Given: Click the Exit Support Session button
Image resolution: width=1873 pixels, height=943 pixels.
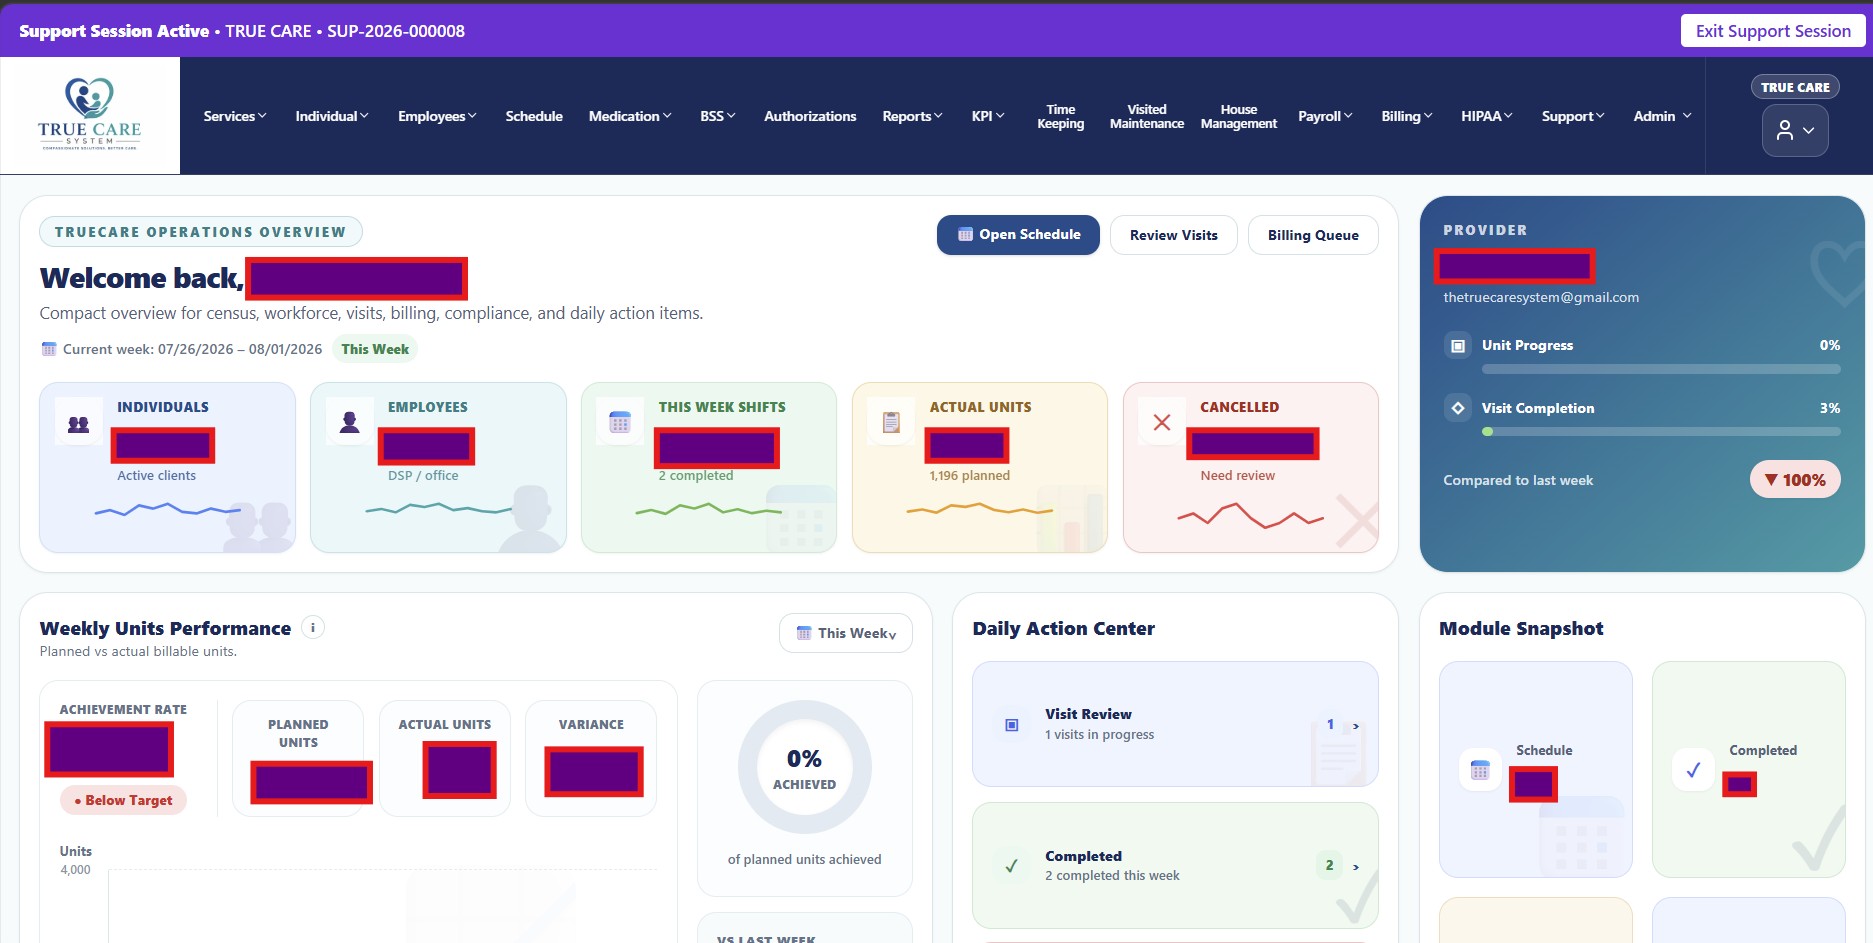Looking at the screenshot, I should pyautogui.click(x=1773, y=31).
